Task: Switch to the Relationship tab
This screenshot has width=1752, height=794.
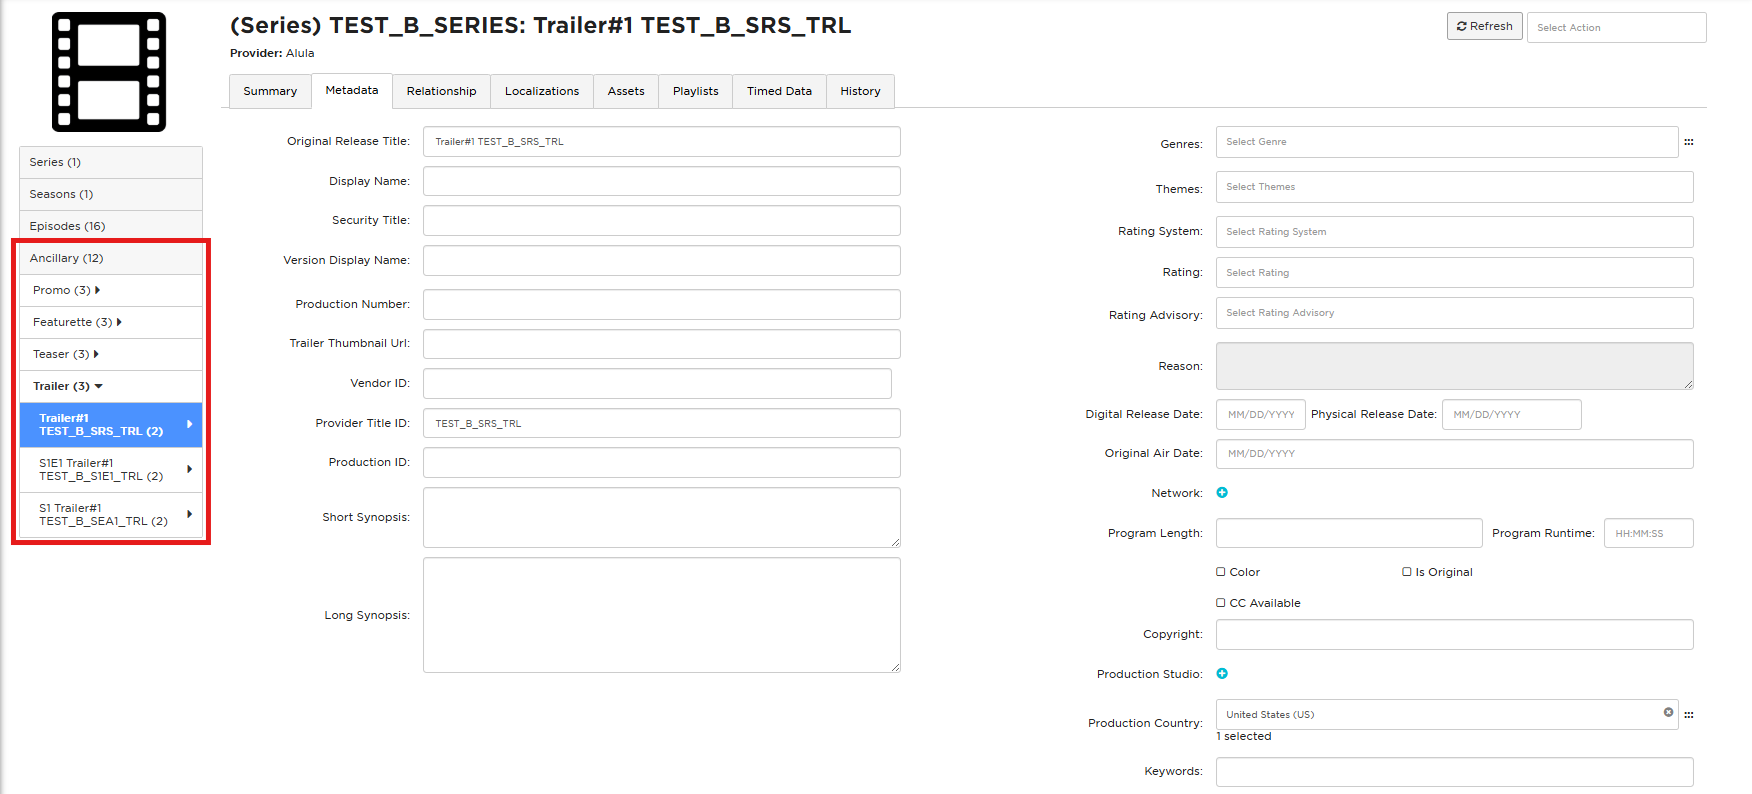Action: (441, 91)
